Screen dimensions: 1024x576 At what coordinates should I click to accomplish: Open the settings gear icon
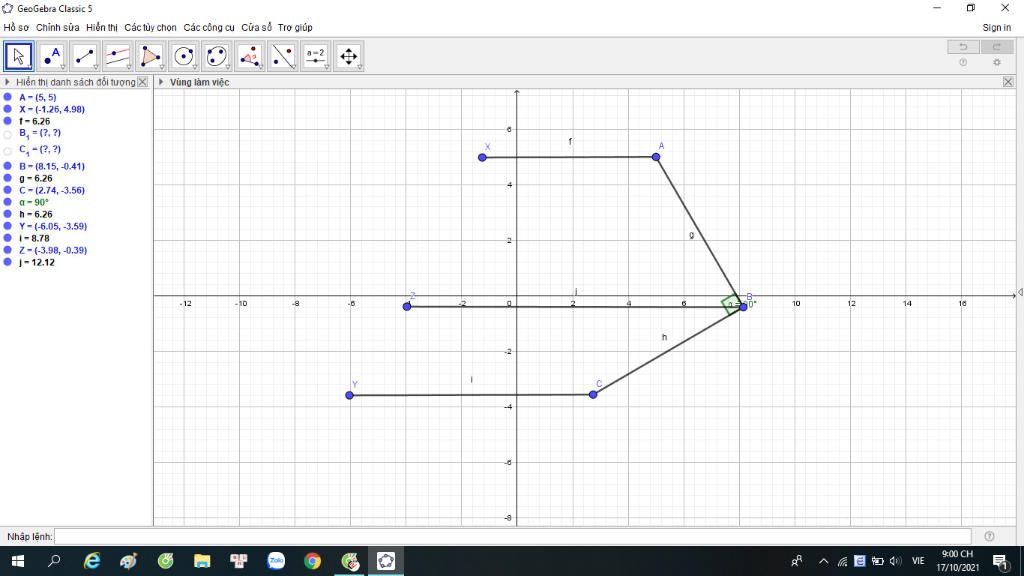click(x=997, y=63)
